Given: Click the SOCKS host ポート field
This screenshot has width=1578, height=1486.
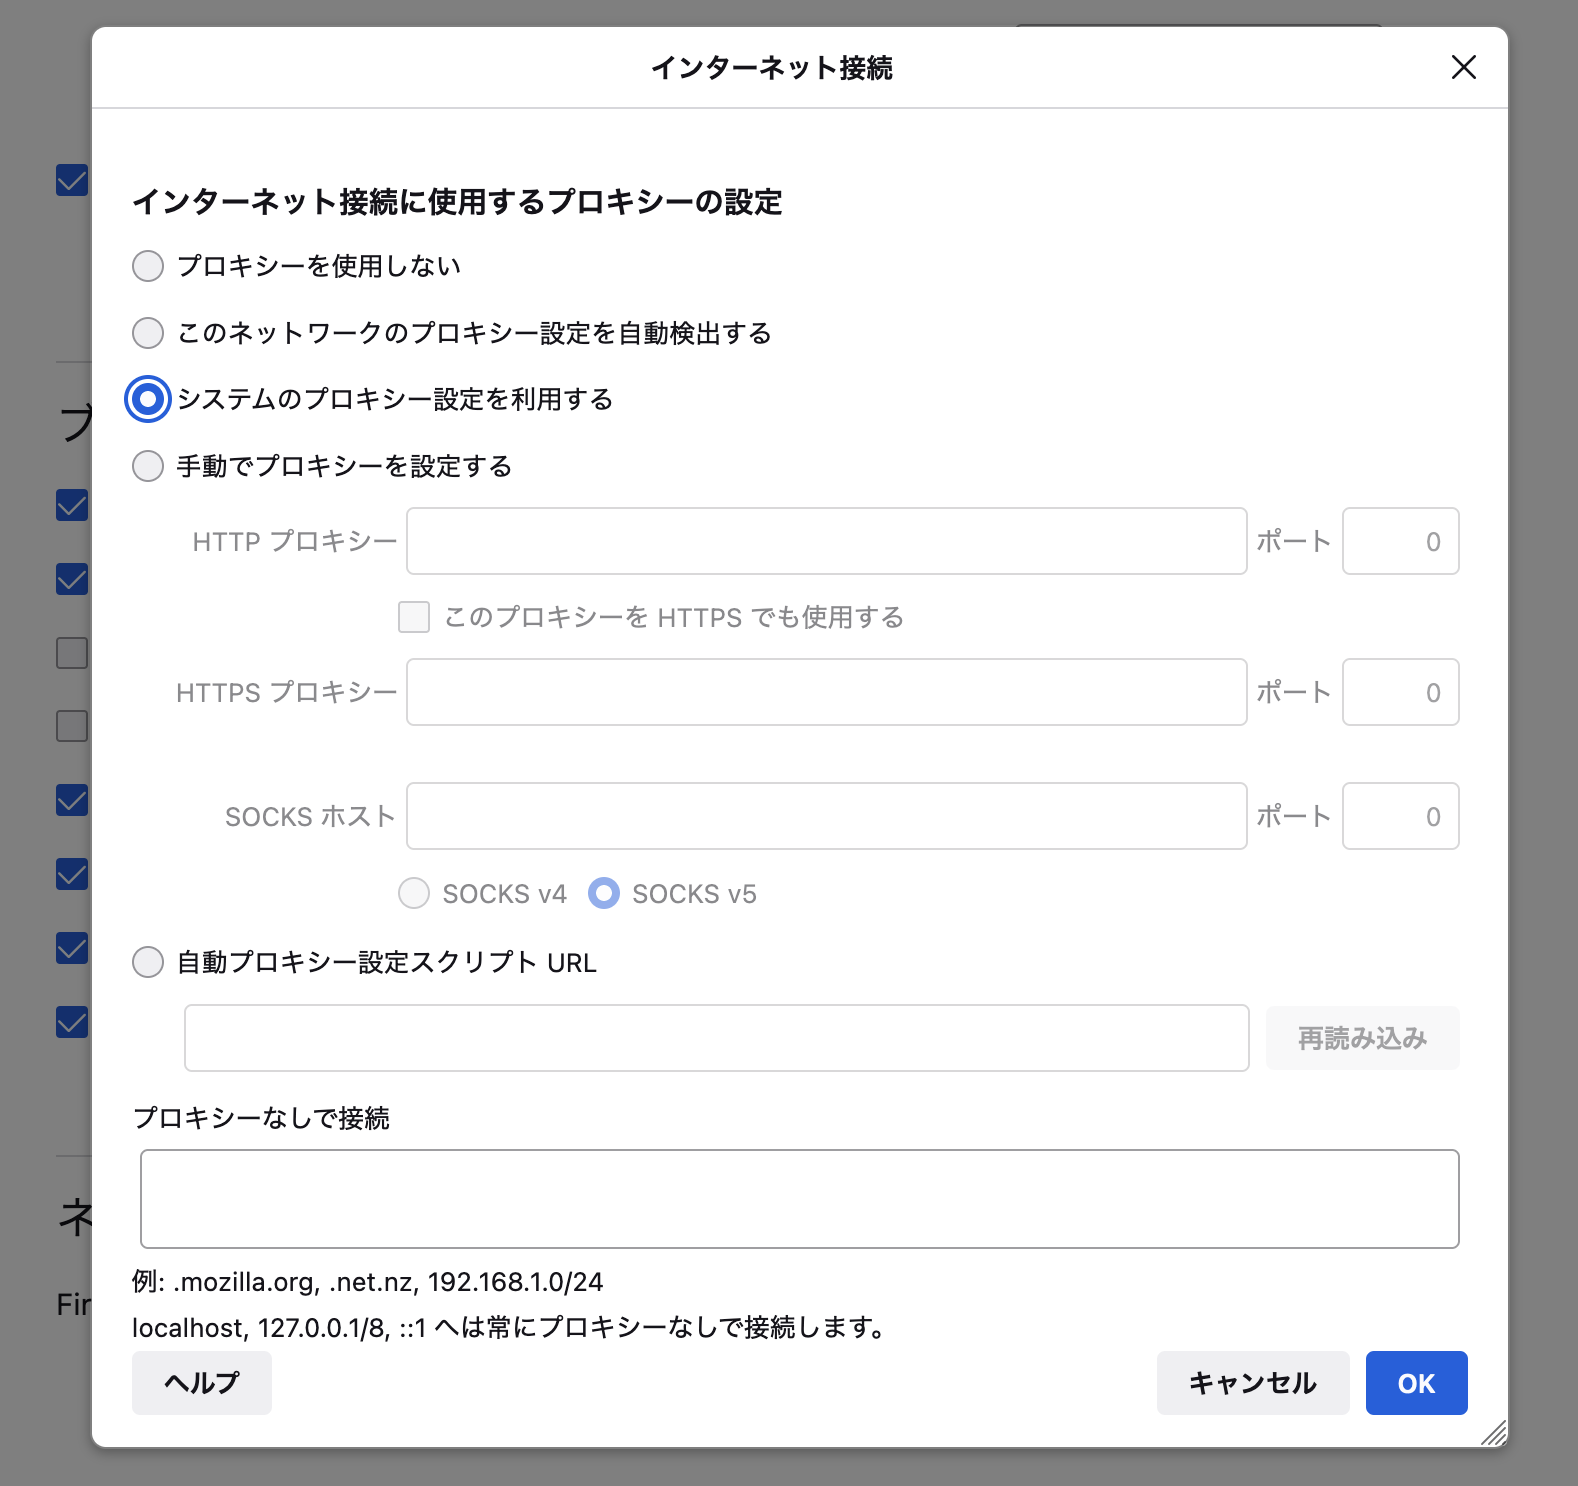Looking at the screenshot, I should point(1399,816).
